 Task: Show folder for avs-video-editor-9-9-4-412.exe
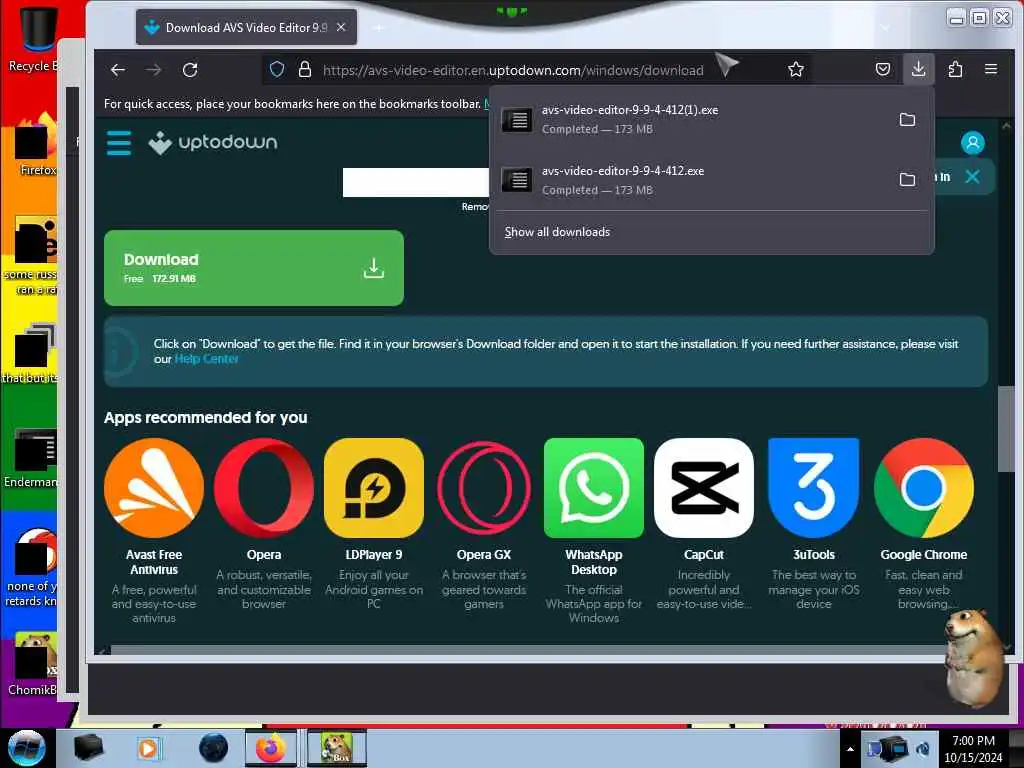click(x=907, y=180)
